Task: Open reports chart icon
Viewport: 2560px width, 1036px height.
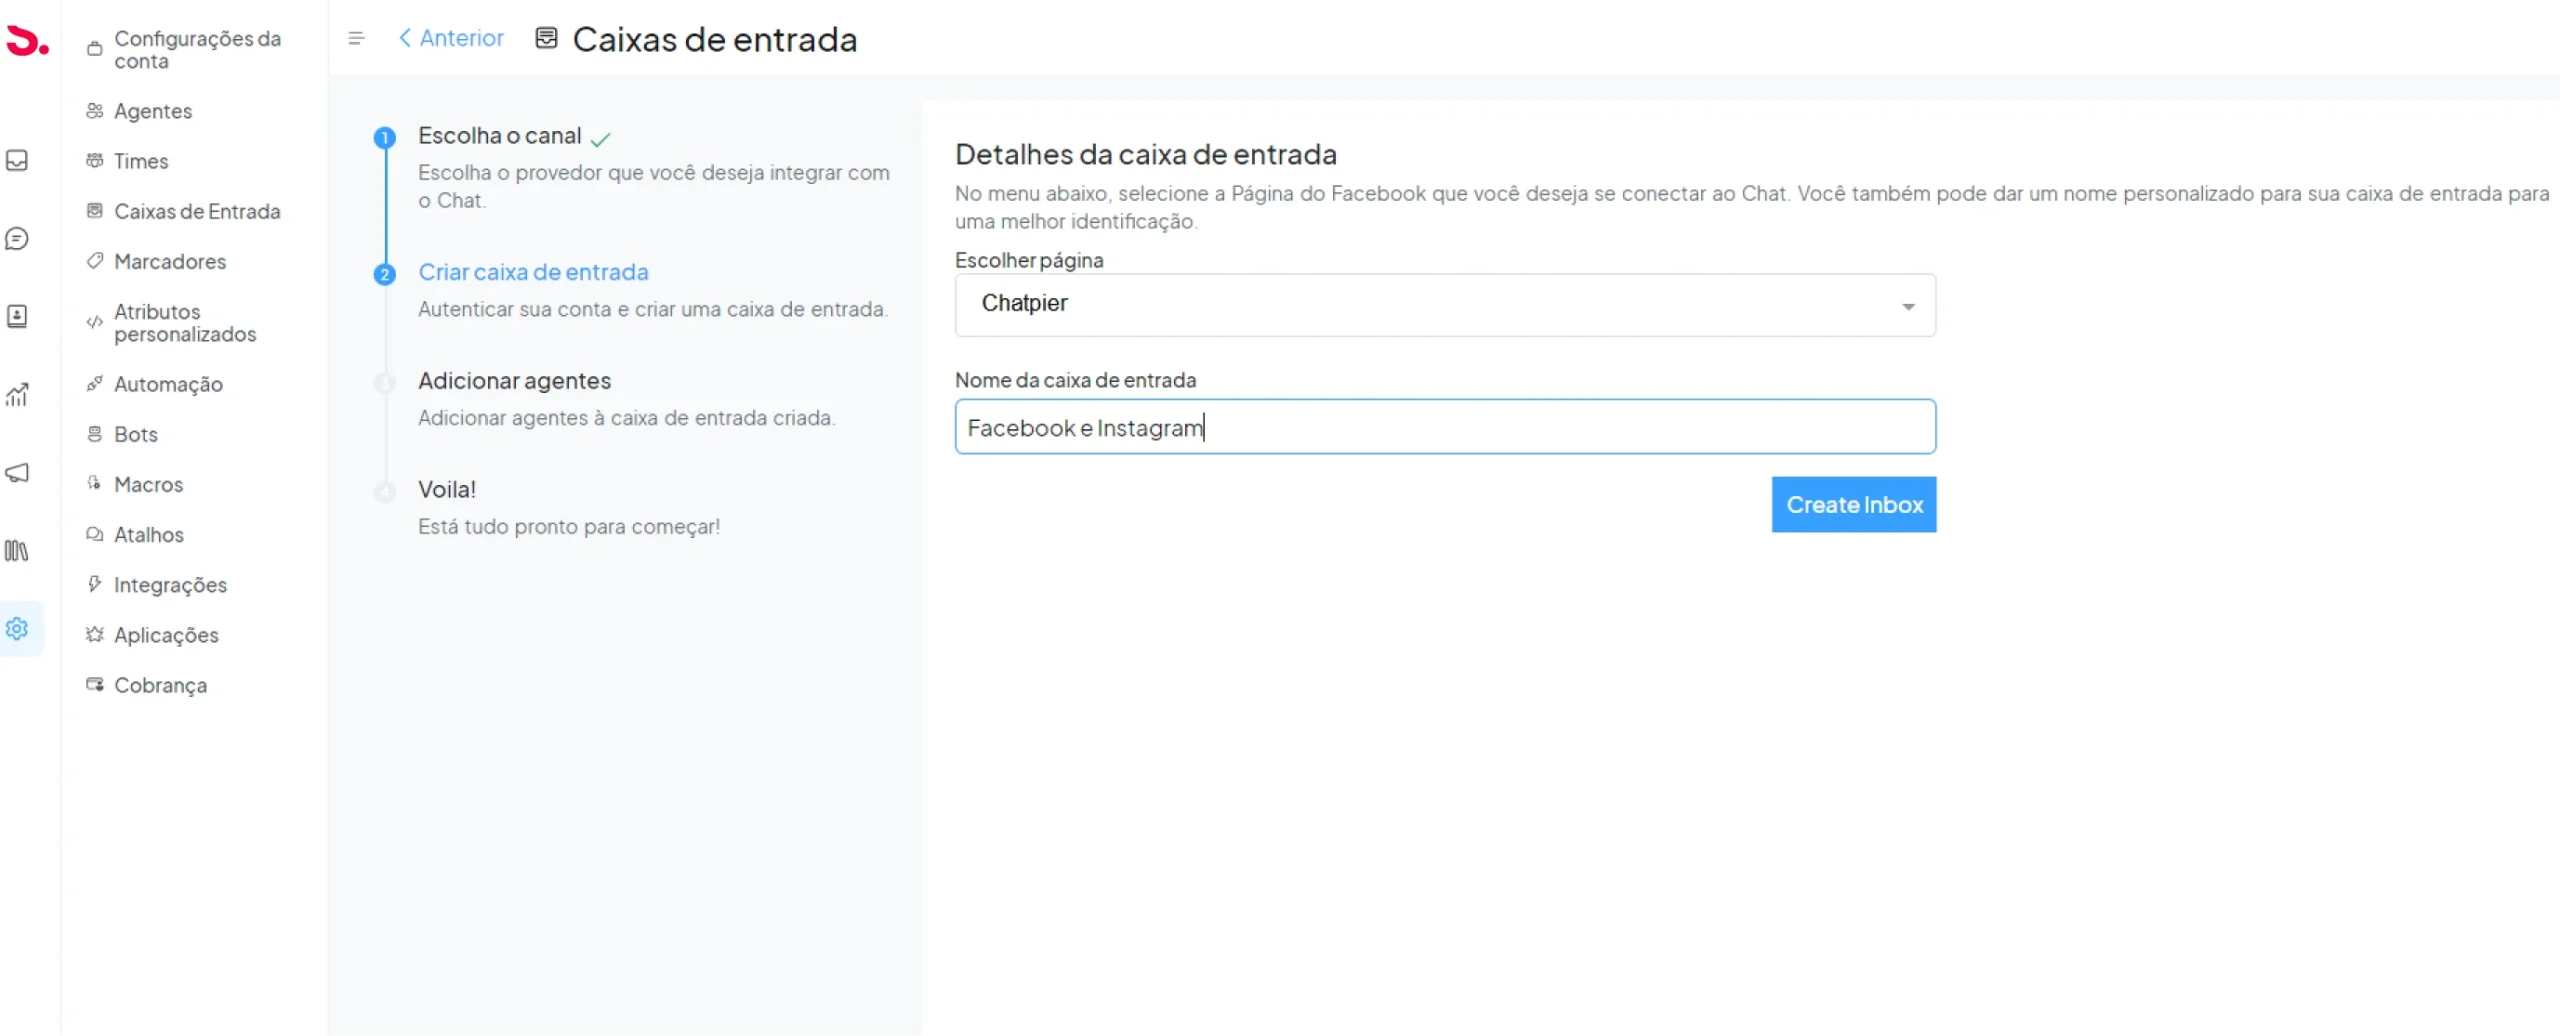Action: tap(17, 395)
